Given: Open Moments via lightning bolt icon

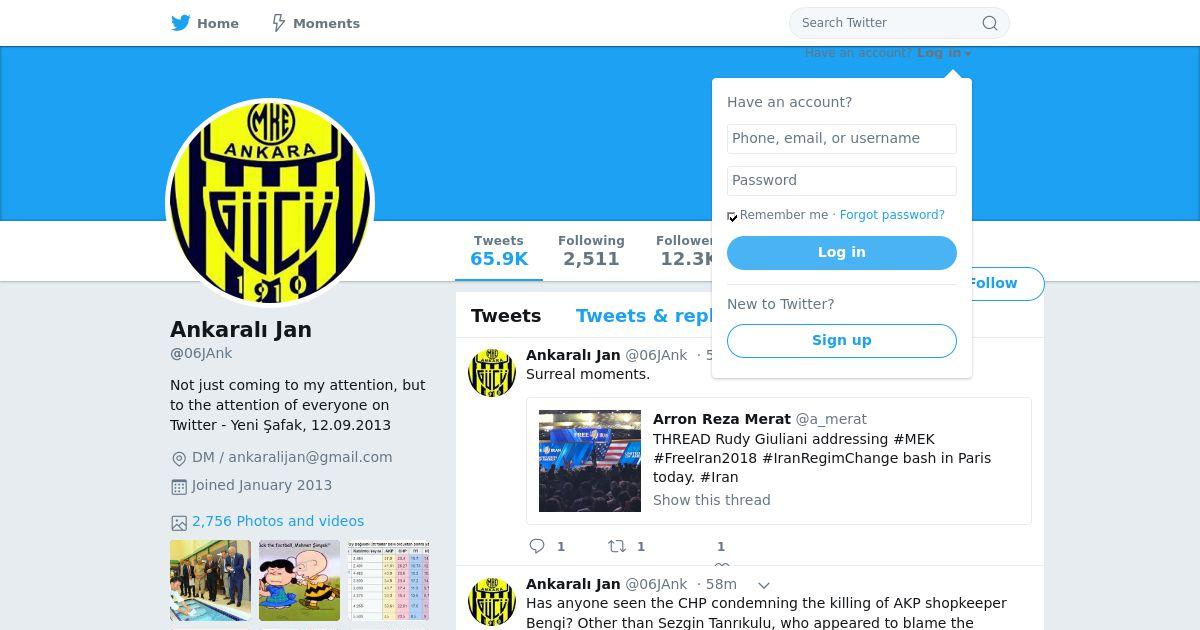Looking at the screenshot, I should (x=279, y=23).
